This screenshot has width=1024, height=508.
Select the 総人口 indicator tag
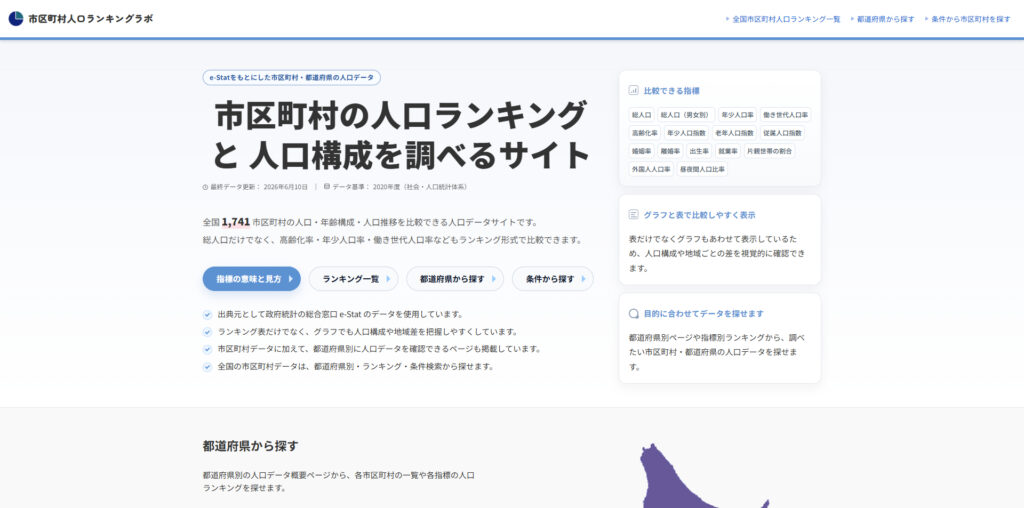pos(641,115)
